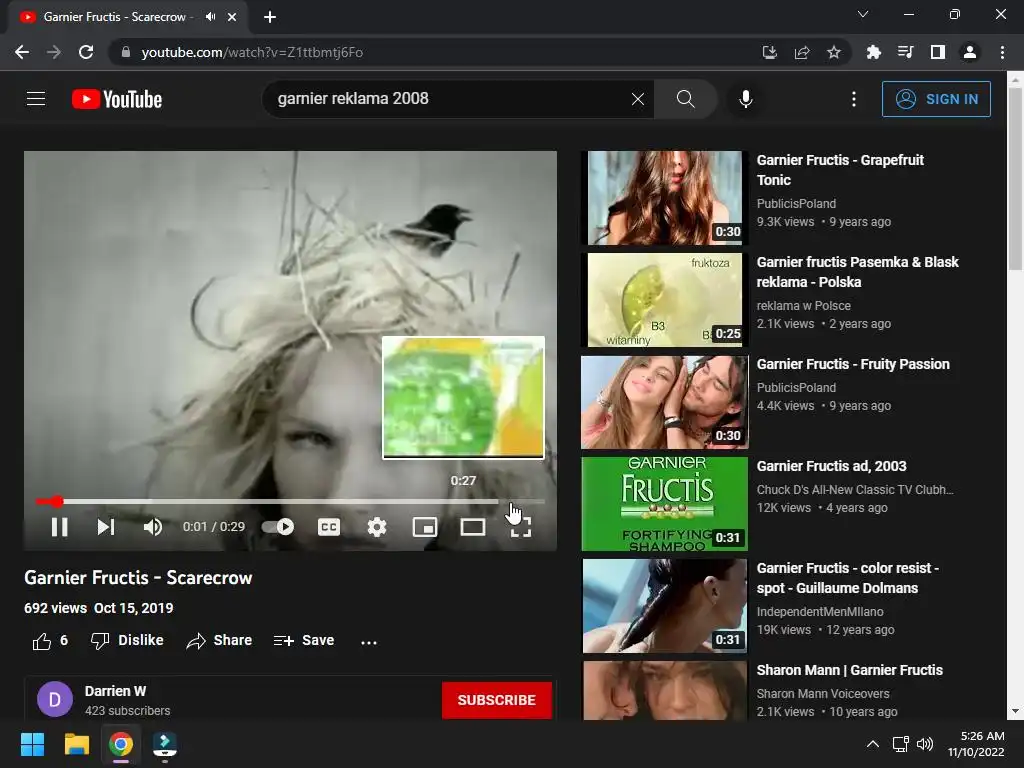
Task: Open Chrome three-dot menu
Action: click(1002, 52)
